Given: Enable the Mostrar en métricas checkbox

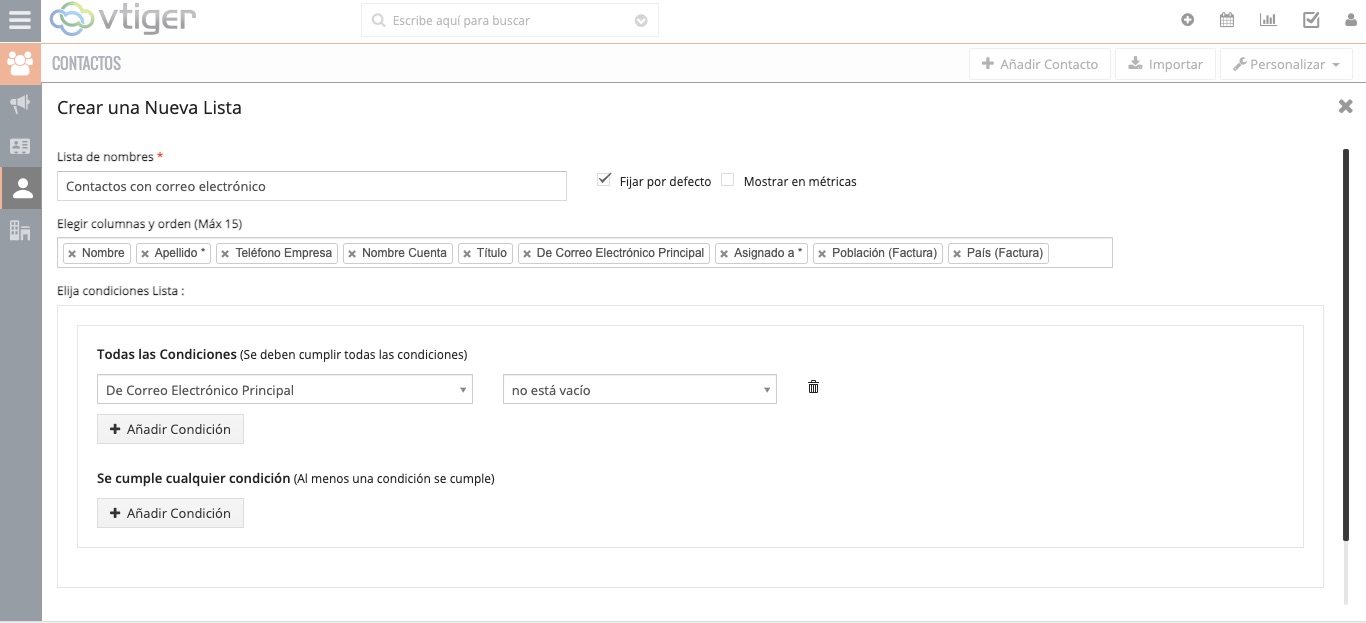Looking at the screenshot, I should 728,180.
